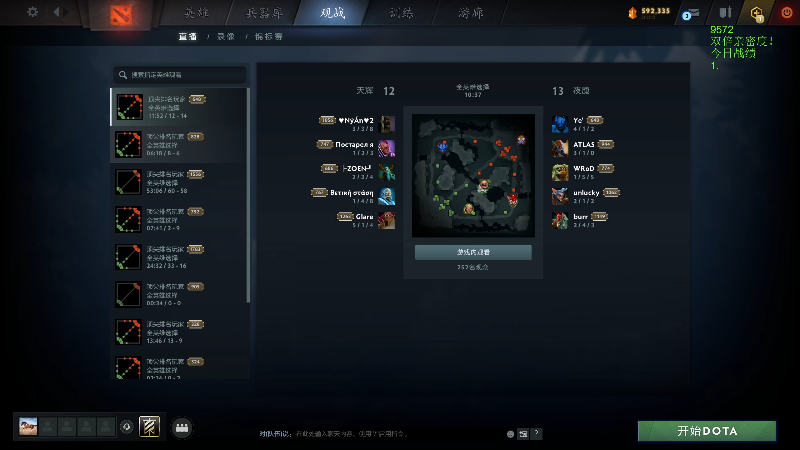800x450 pixels.
Task: Click the back navigation arrow
Action: [x=57, y=12]
